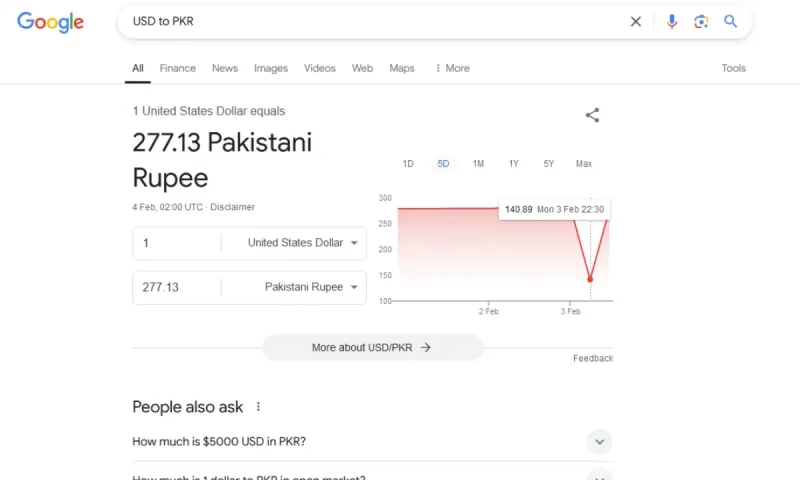The image size is (800, 480).
Task: Share the currency conversion result
Action: pos(592,115)
